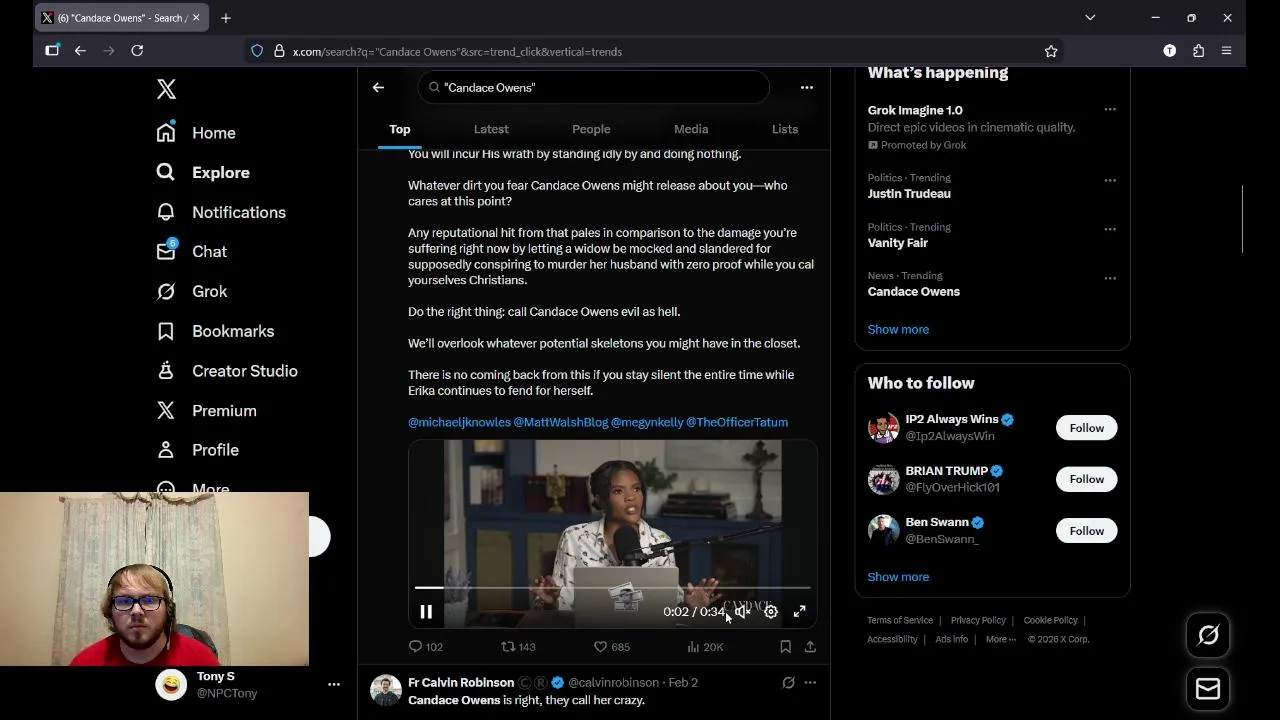Viewport: 1280px width, 720px height.
Task: View analytics showing 20K views
Action: click(704, 647)
